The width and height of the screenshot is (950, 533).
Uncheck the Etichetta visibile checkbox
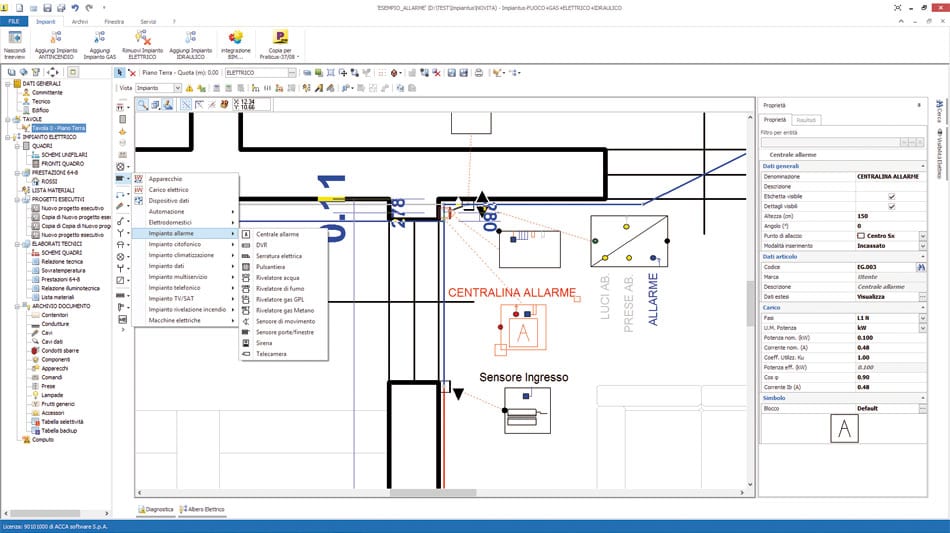click(891, 196)
